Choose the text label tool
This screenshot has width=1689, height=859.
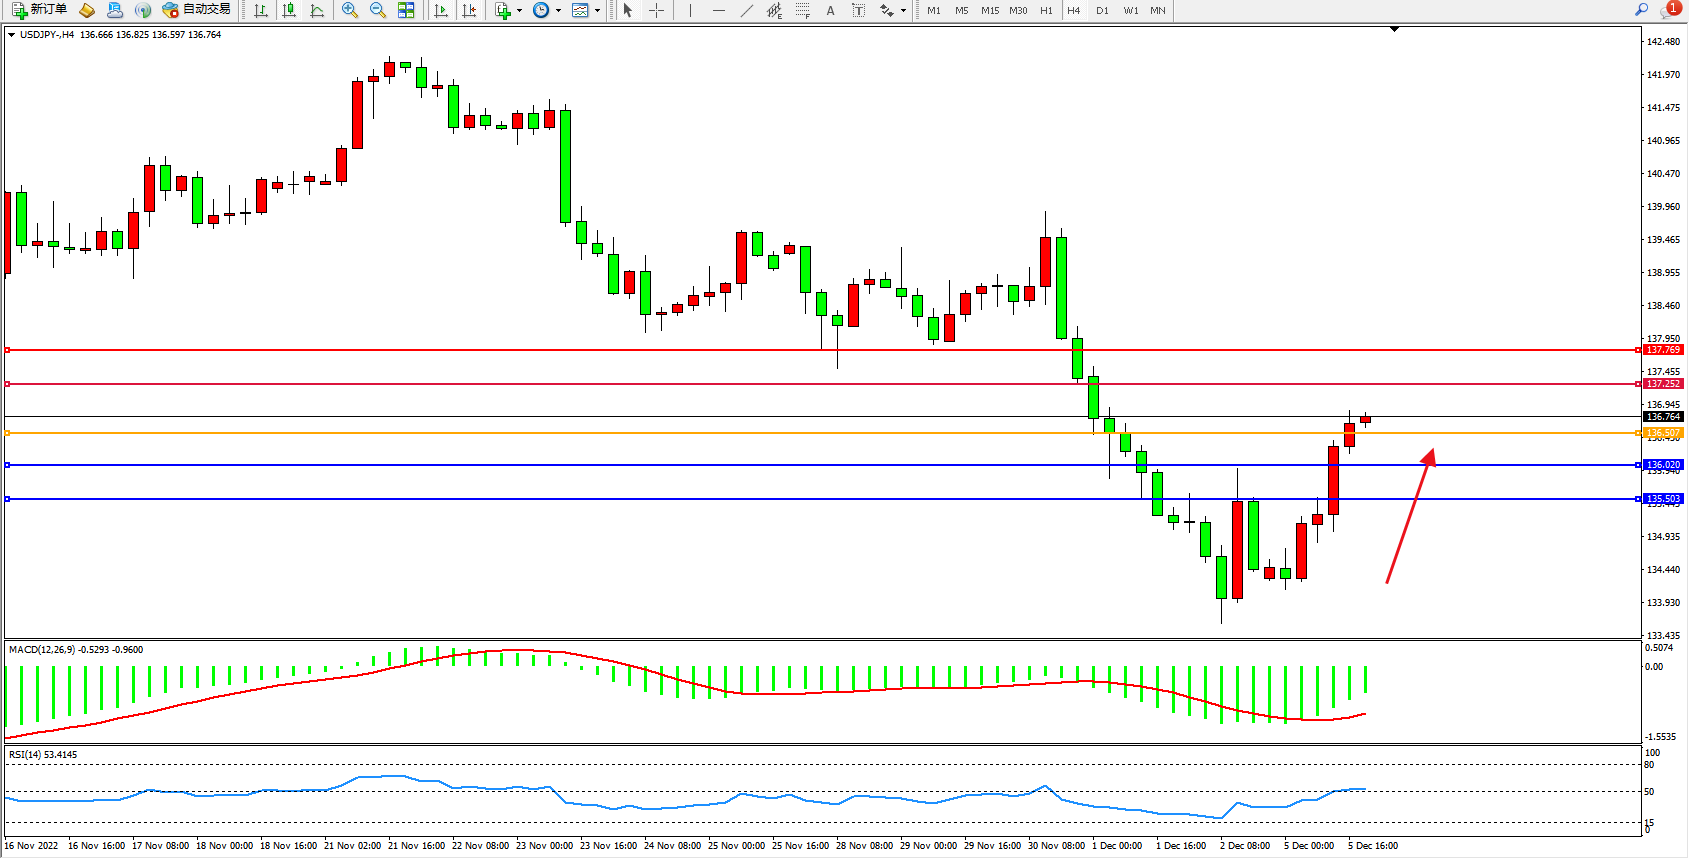(x=830, y=10)
